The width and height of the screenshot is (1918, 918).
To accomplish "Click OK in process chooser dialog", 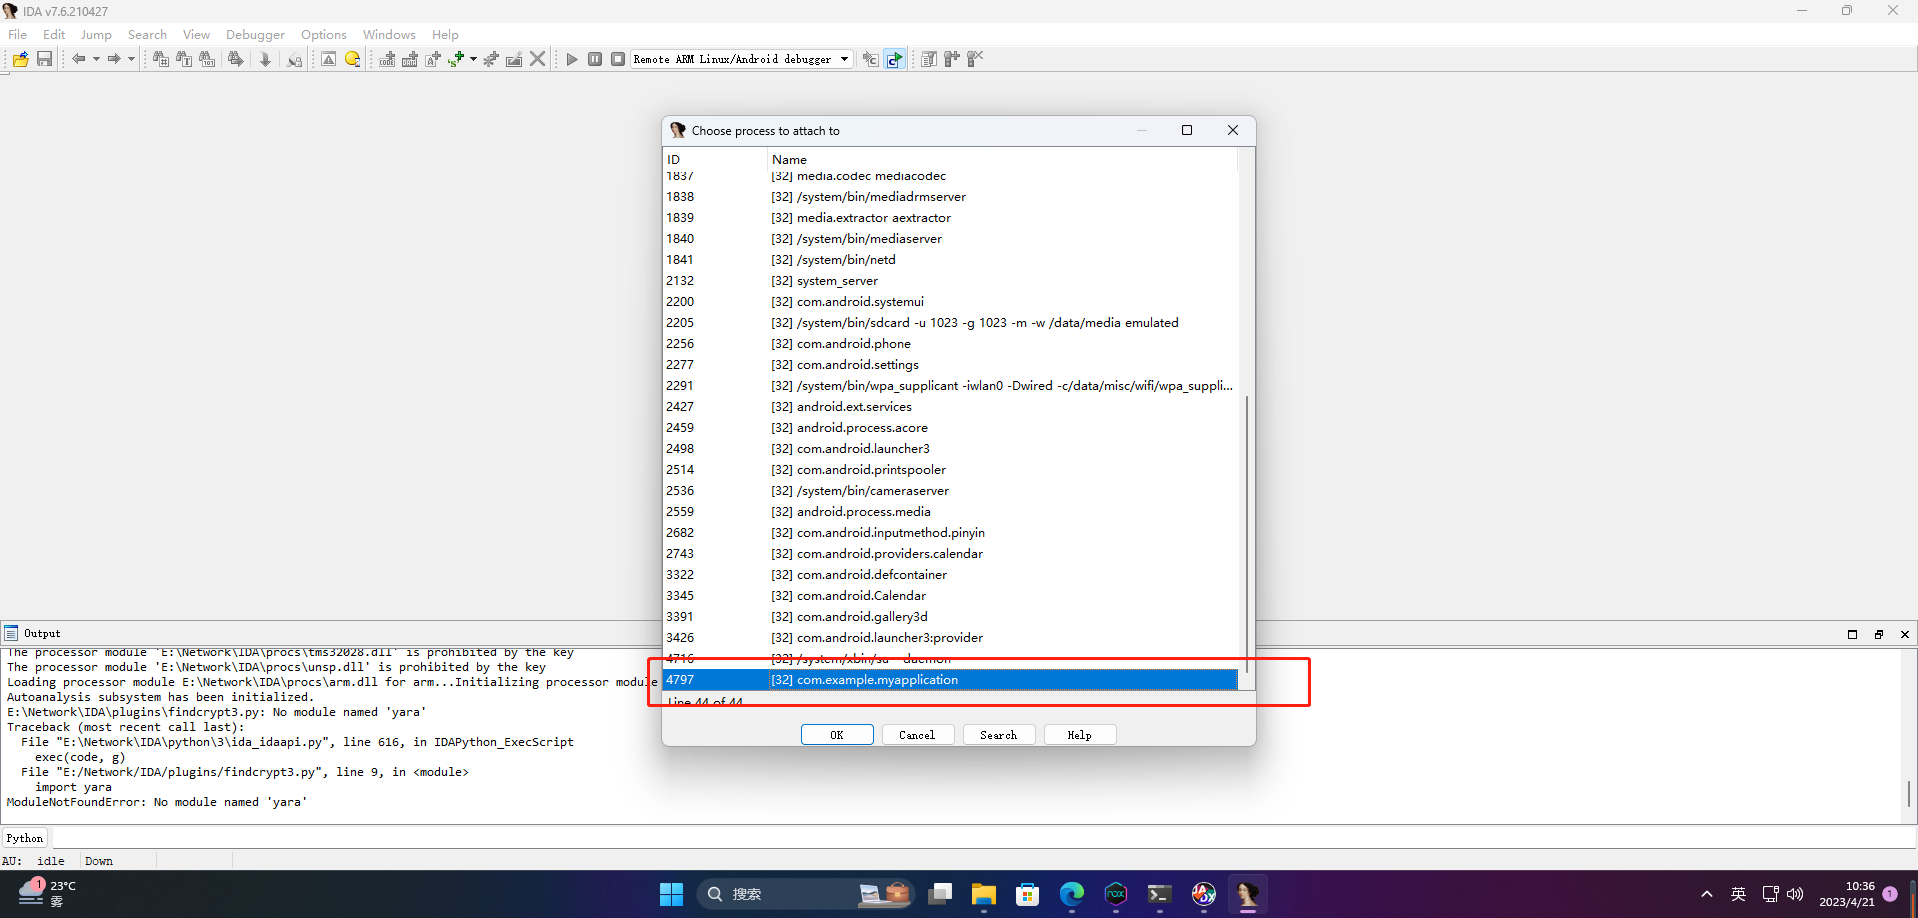I will click(x=837, y=735).
